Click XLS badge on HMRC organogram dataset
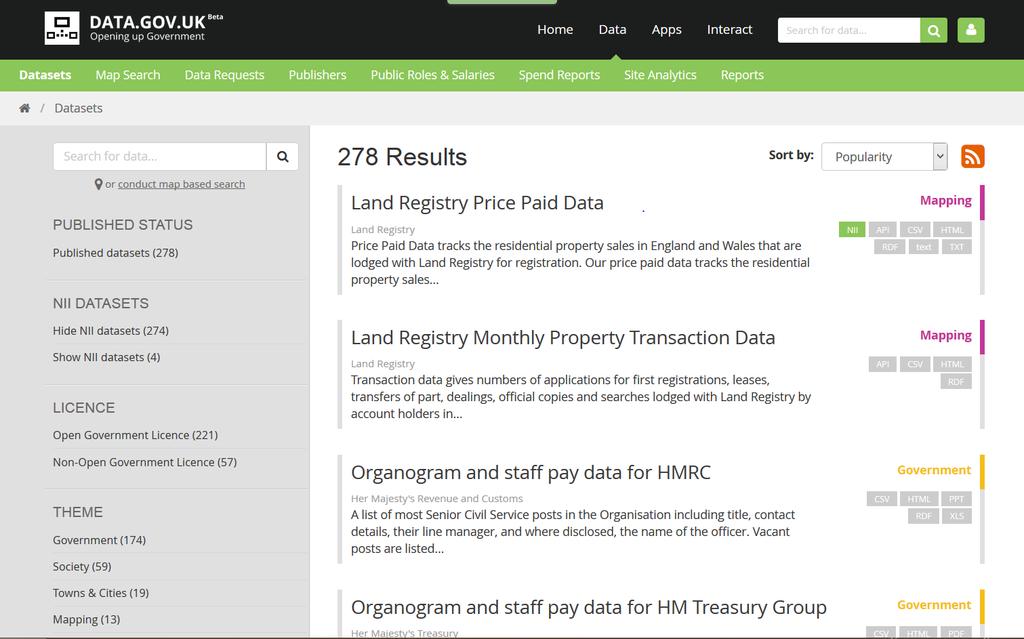The image size is (1024, 639). coord(957,516)
